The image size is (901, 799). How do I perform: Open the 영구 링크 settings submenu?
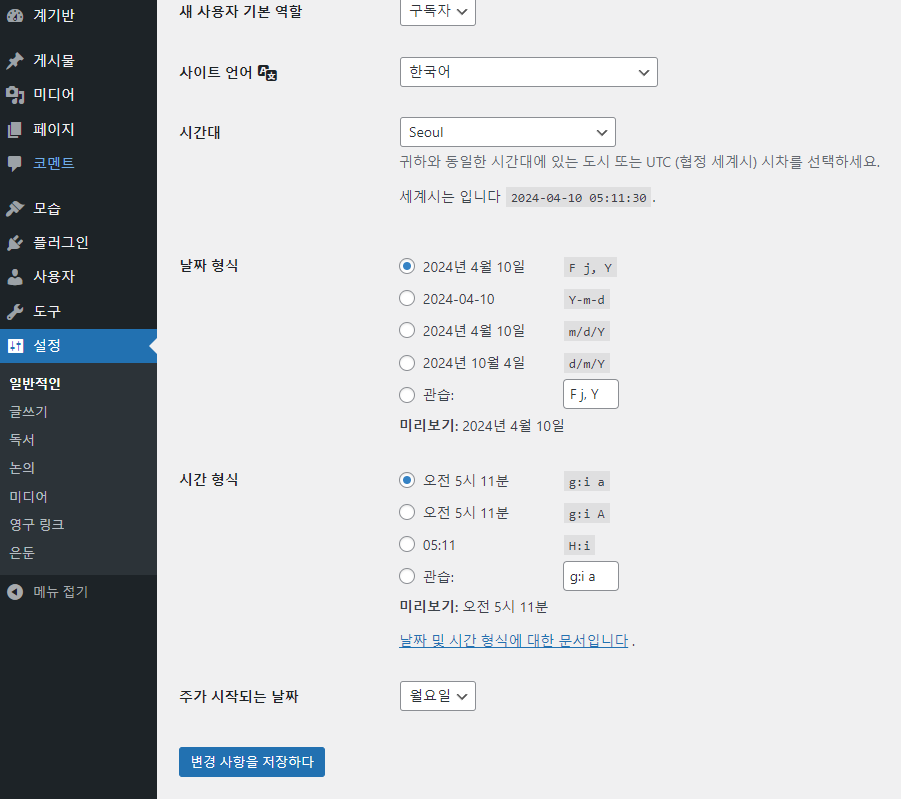37,524
